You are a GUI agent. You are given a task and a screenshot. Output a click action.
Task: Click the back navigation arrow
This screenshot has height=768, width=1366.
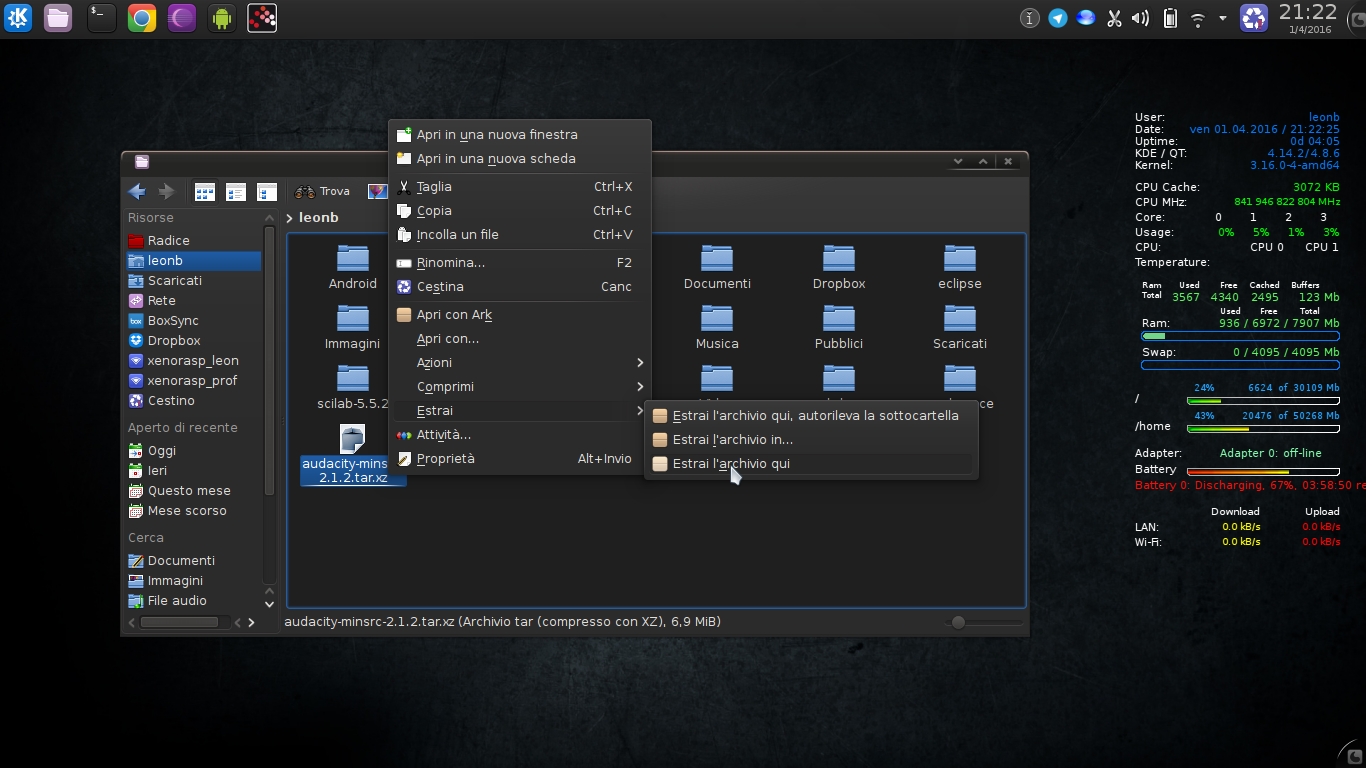click(136, 191)
